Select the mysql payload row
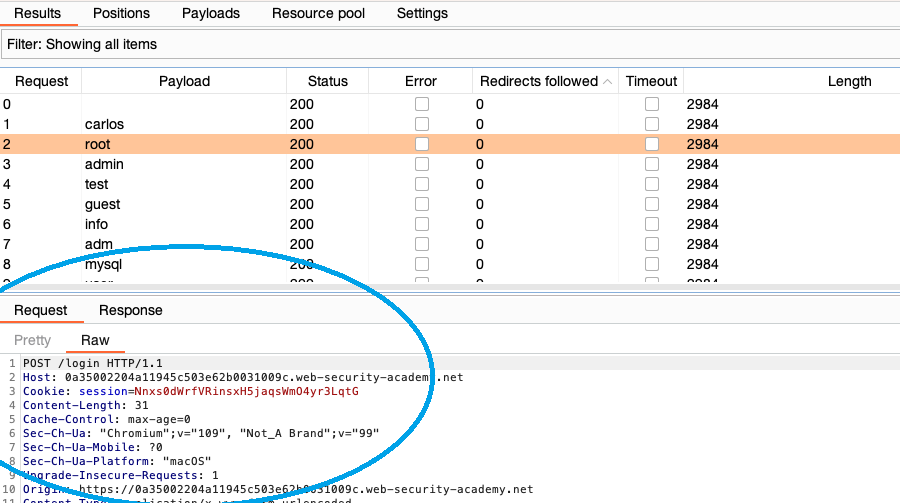The height and width of the screenshot is (503, 900). pyautogui.click(x=450, y=264)
